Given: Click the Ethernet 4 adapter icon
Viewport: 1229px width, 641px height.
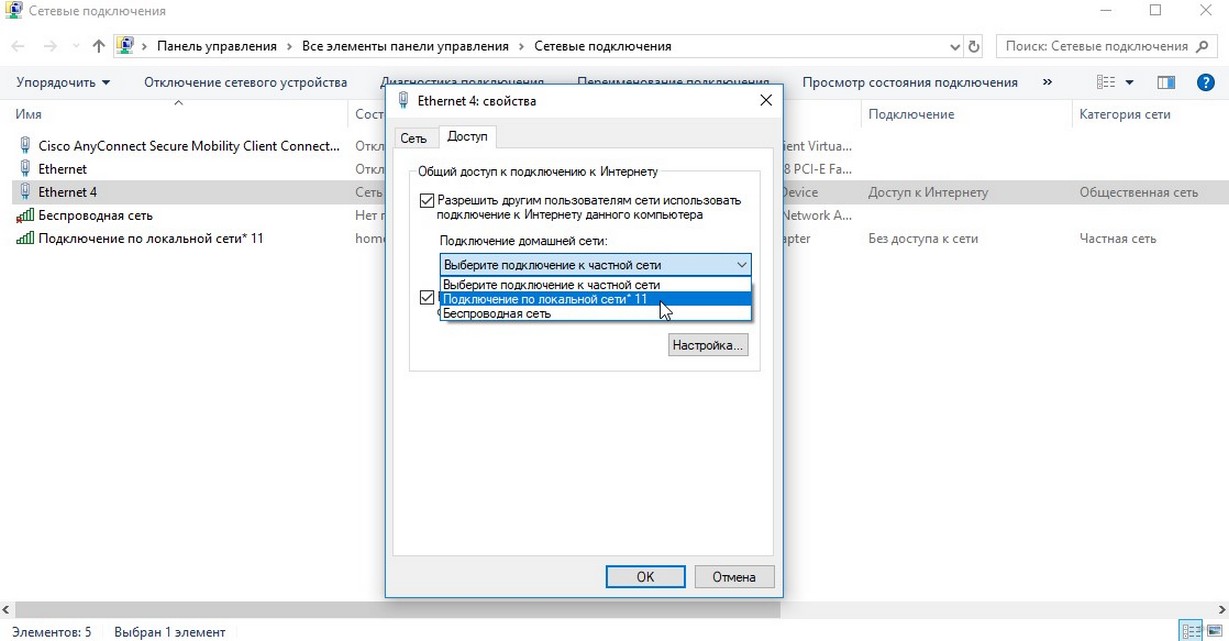Looking at the screenshot, I should [x=25, y=192].
